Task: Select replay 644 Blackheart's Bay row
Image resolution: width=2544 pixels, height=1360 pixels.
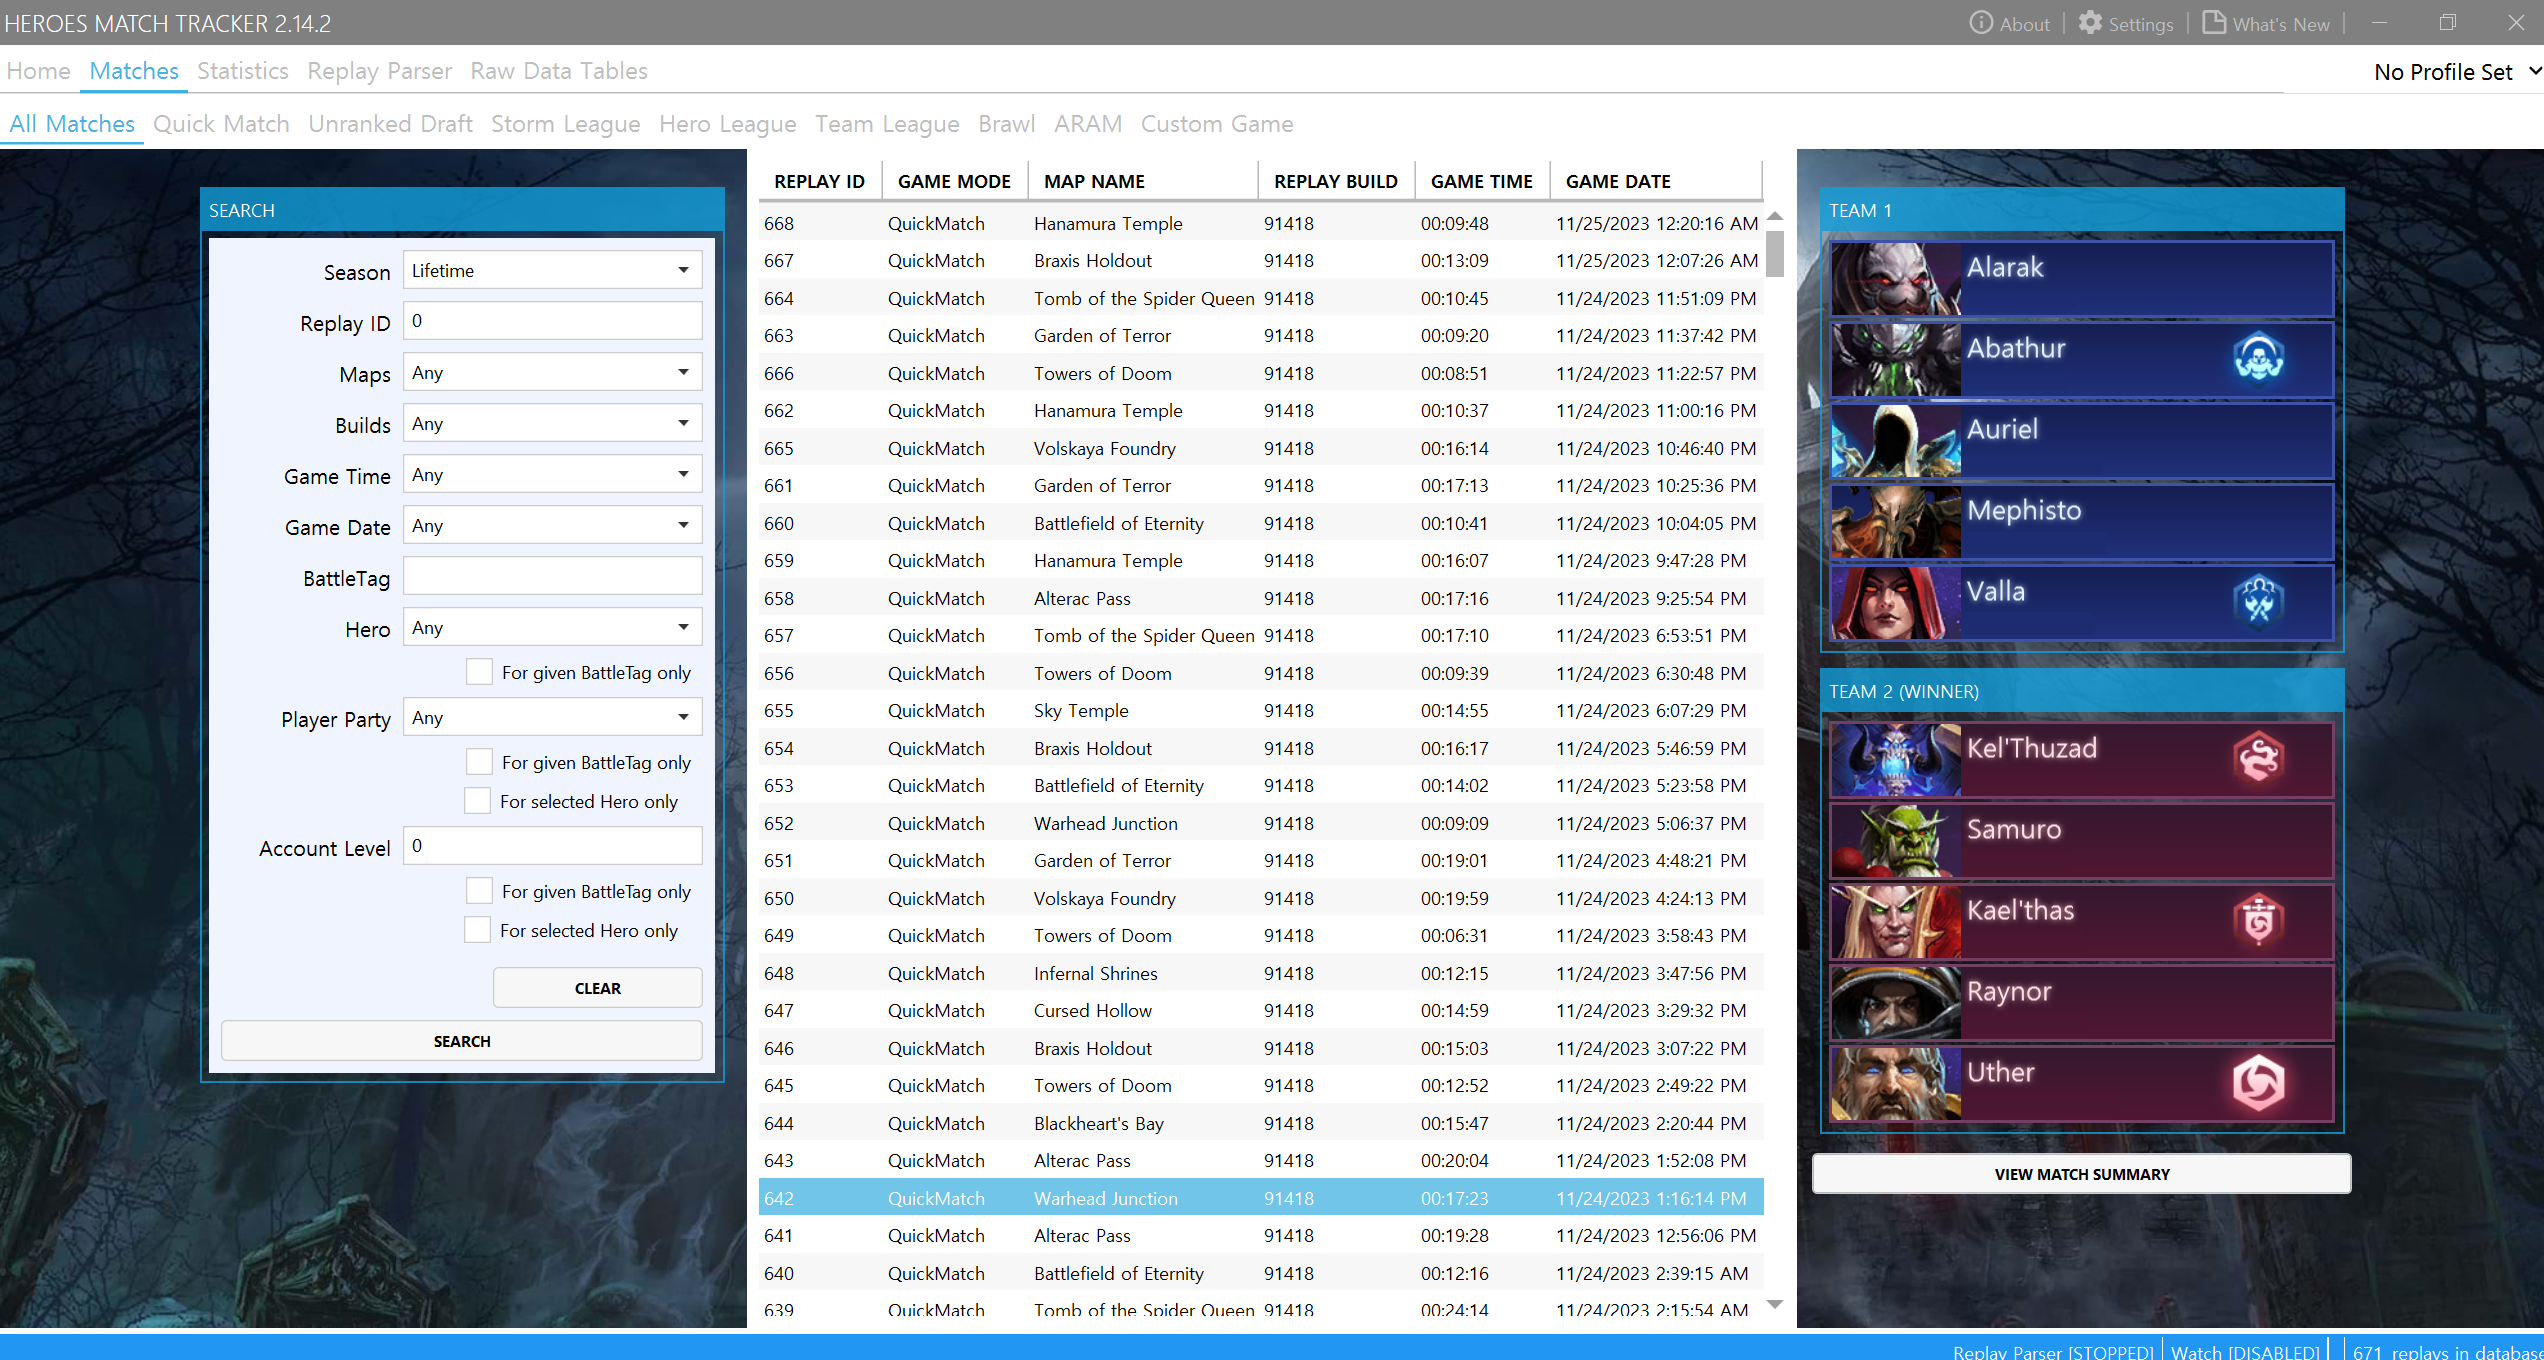Action: coord(1260,1123)
